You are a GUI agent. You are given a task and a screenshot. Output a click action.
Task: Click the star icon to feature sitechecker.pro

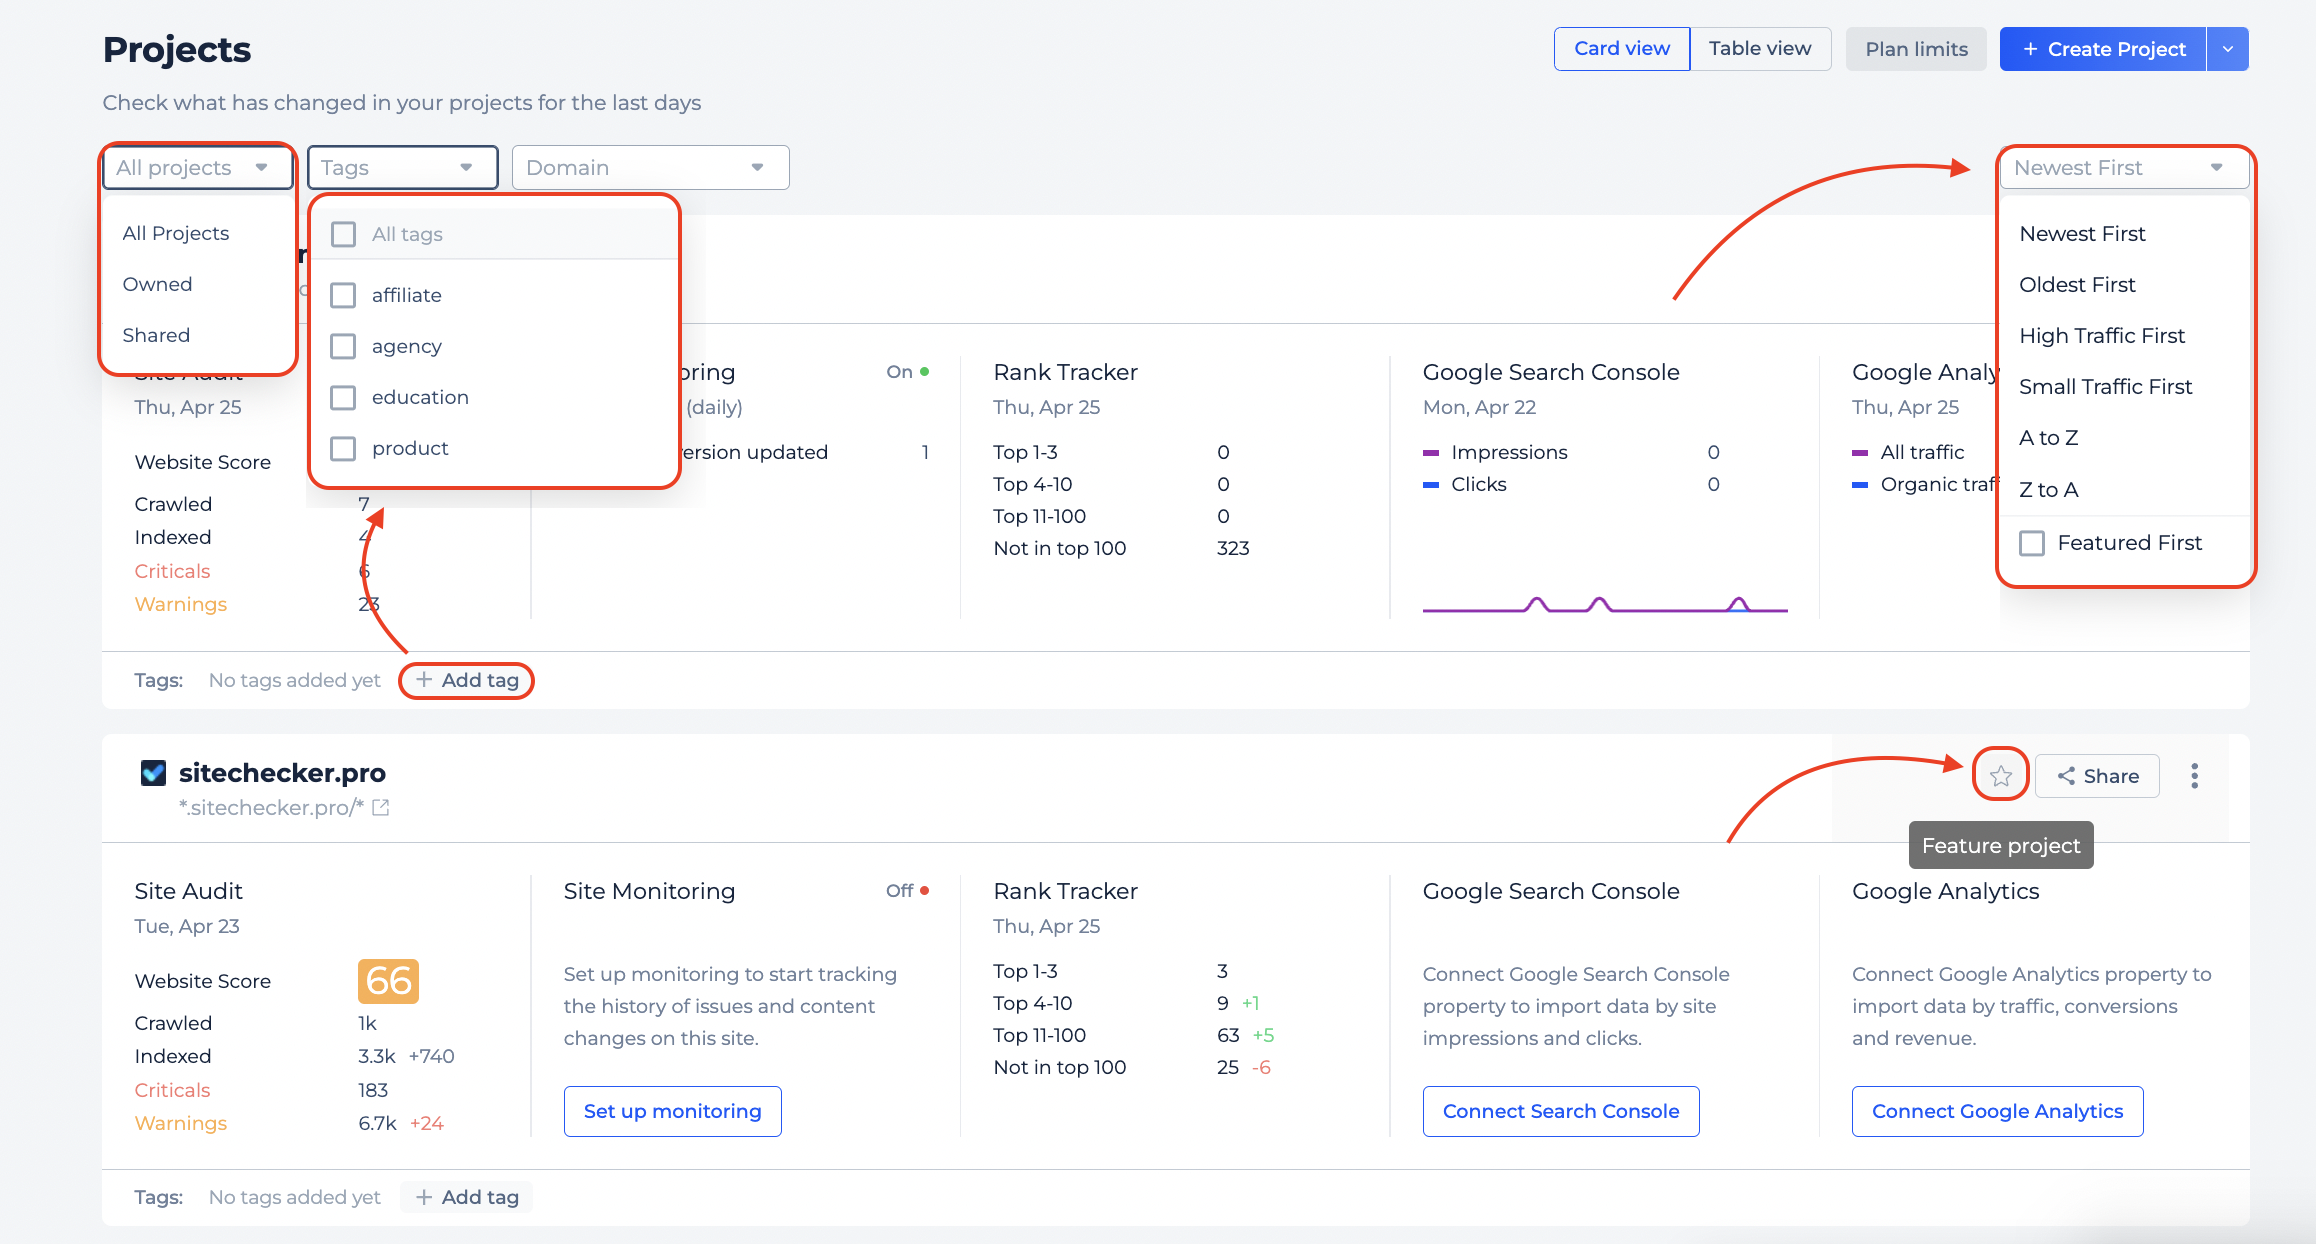[2000, 776]
